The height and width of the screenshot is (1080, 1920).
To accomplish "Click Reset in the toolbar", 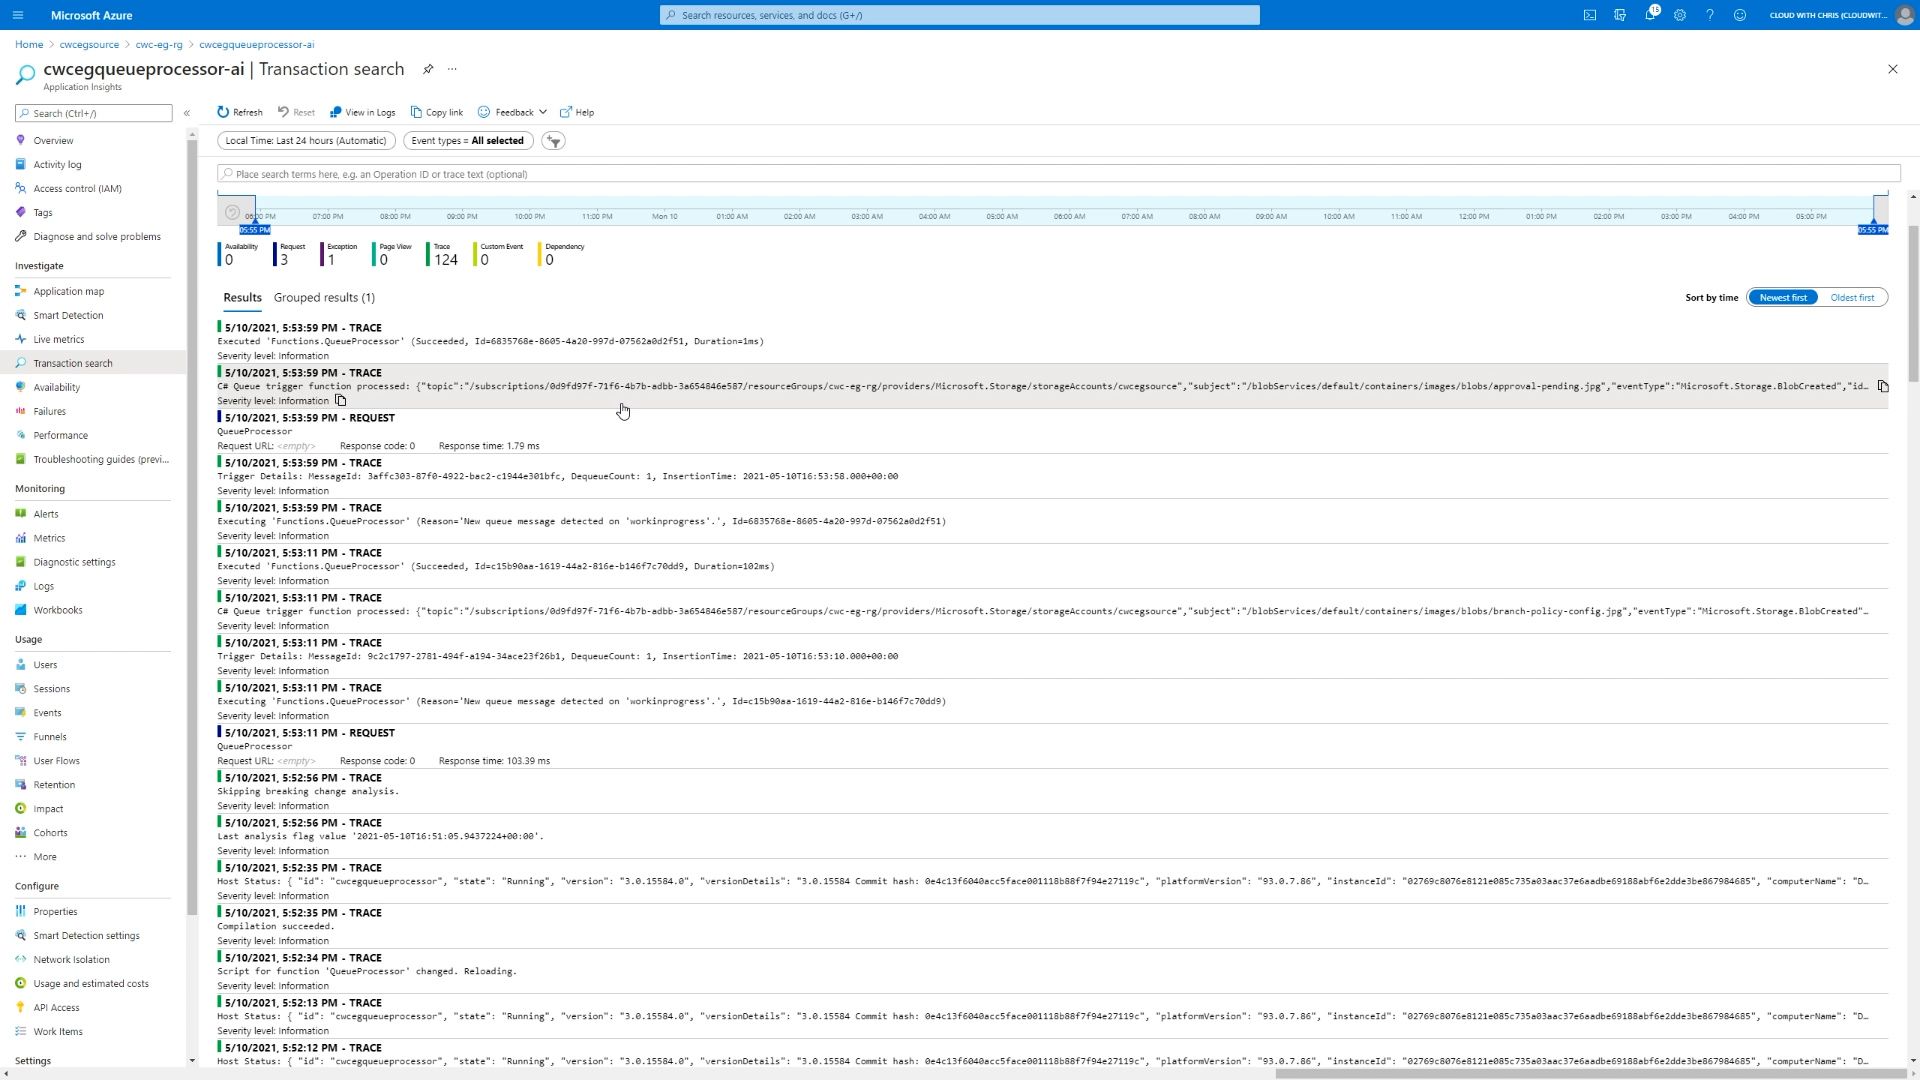I will pyautogui.click(x=296, y=112).
